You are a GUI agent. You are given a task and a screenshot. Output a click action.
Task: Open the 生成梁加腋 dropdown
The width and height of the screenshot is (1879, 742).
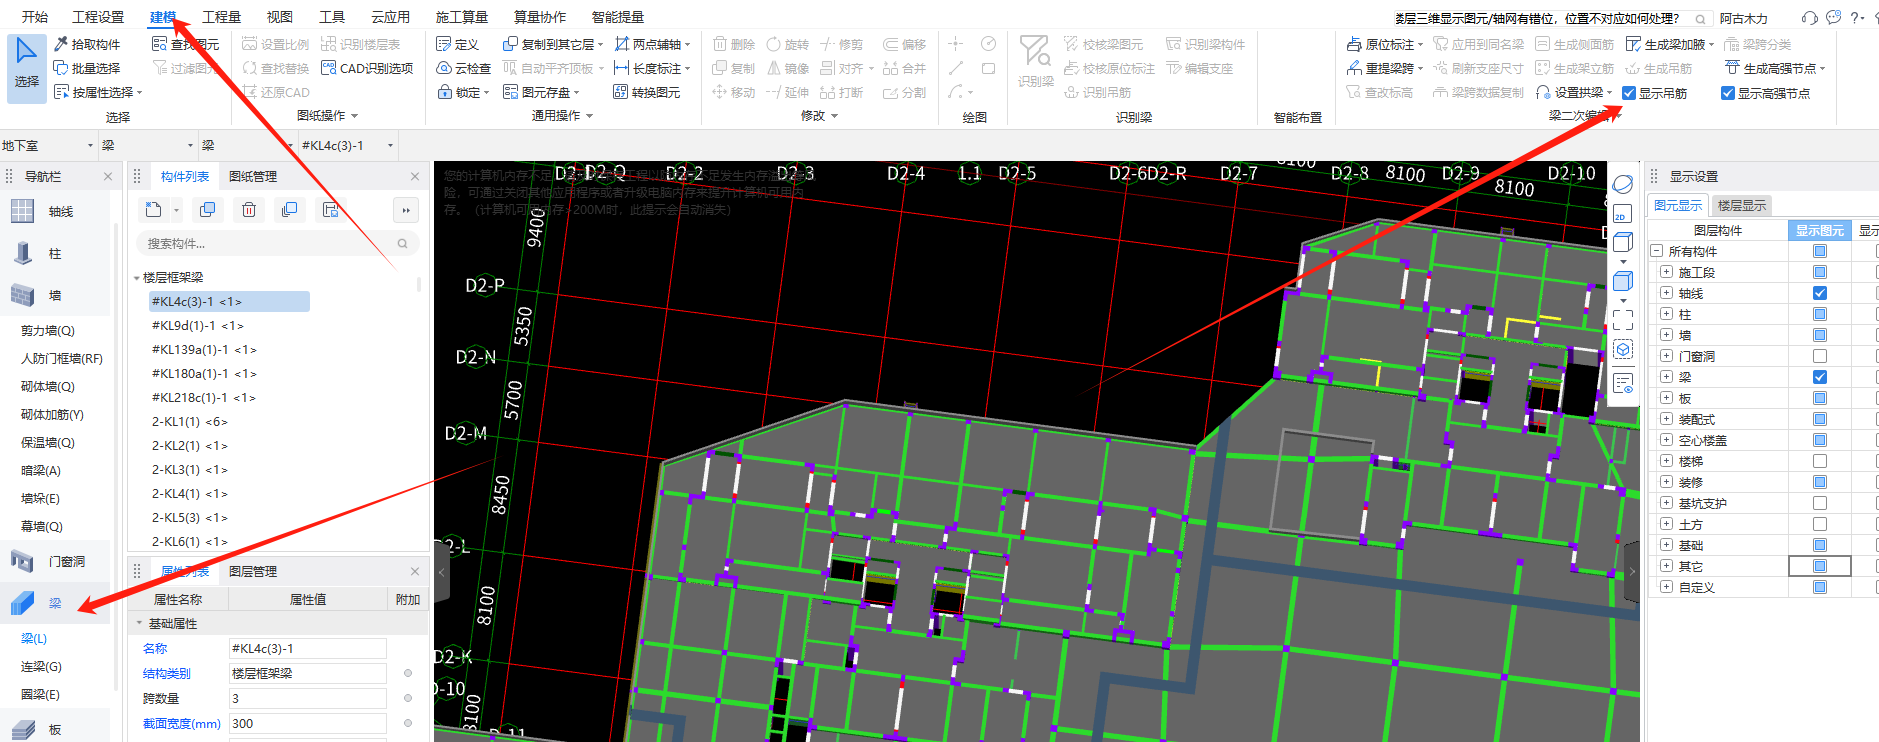coord(1711,44)
